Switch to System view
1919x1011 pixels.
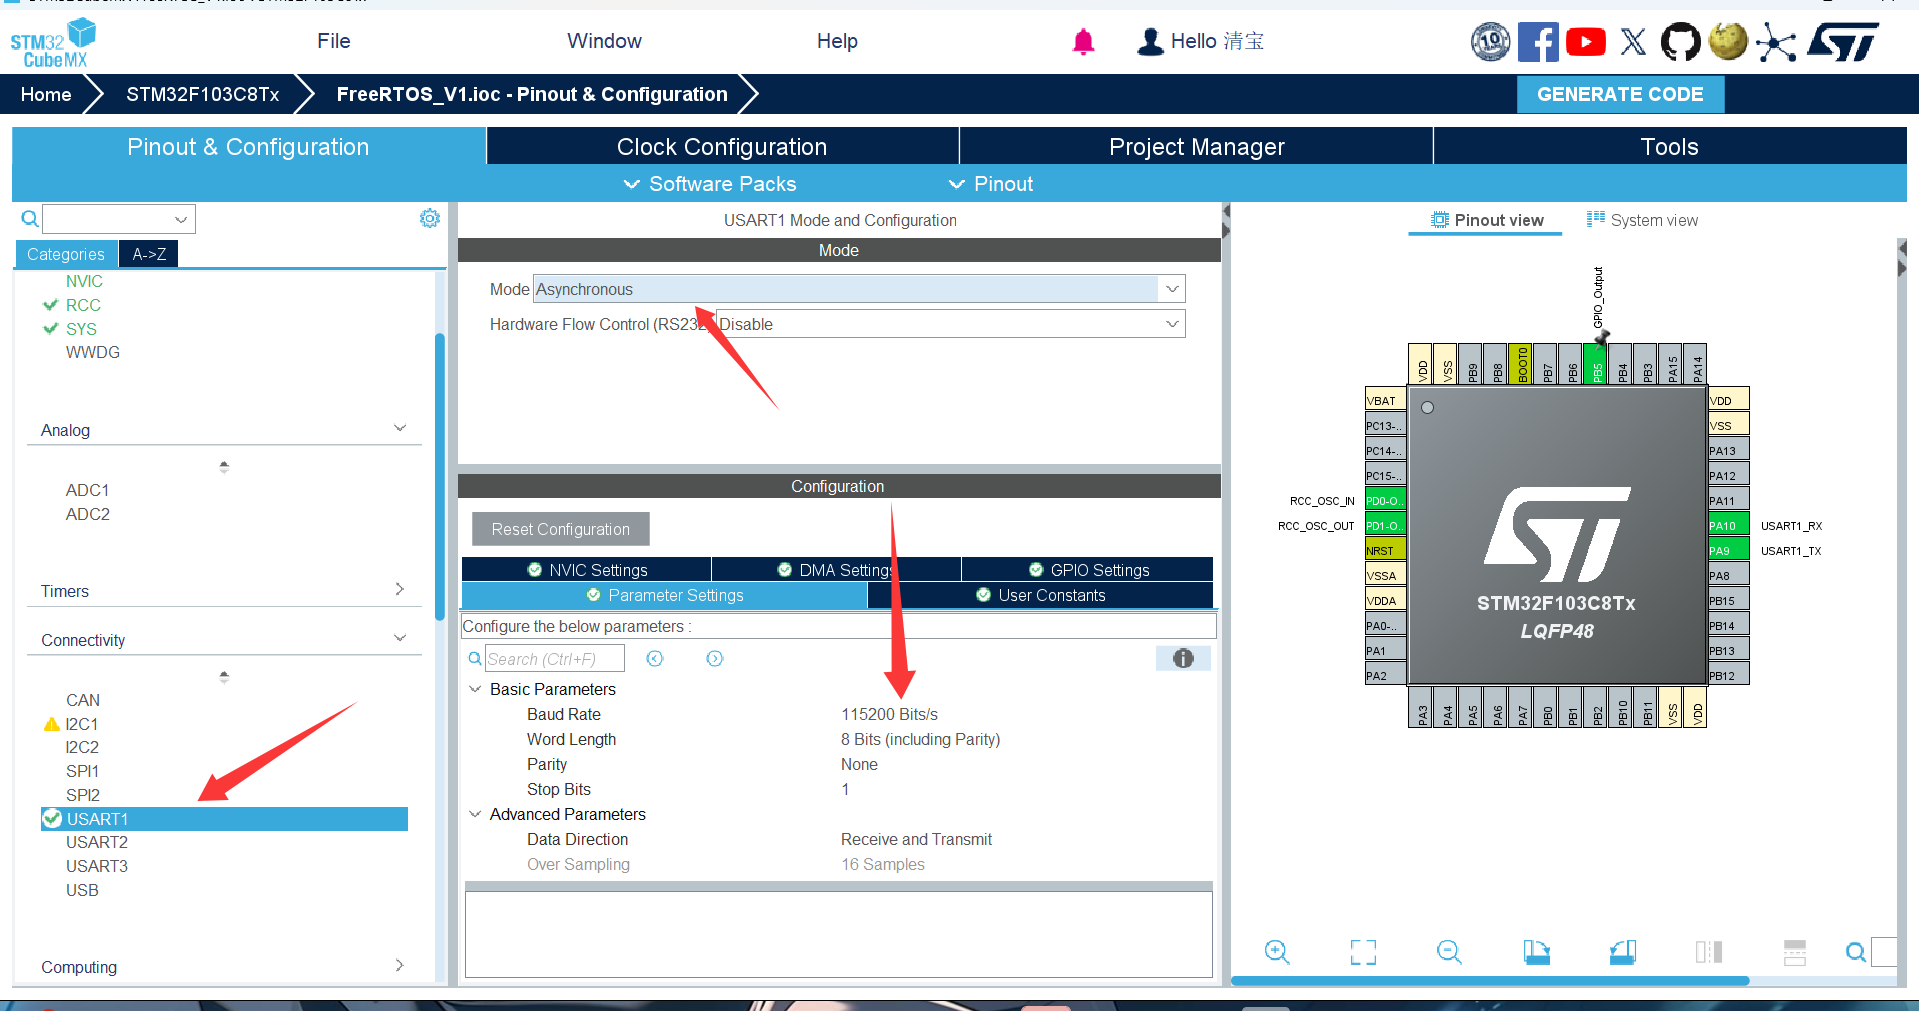(1642, 220)
